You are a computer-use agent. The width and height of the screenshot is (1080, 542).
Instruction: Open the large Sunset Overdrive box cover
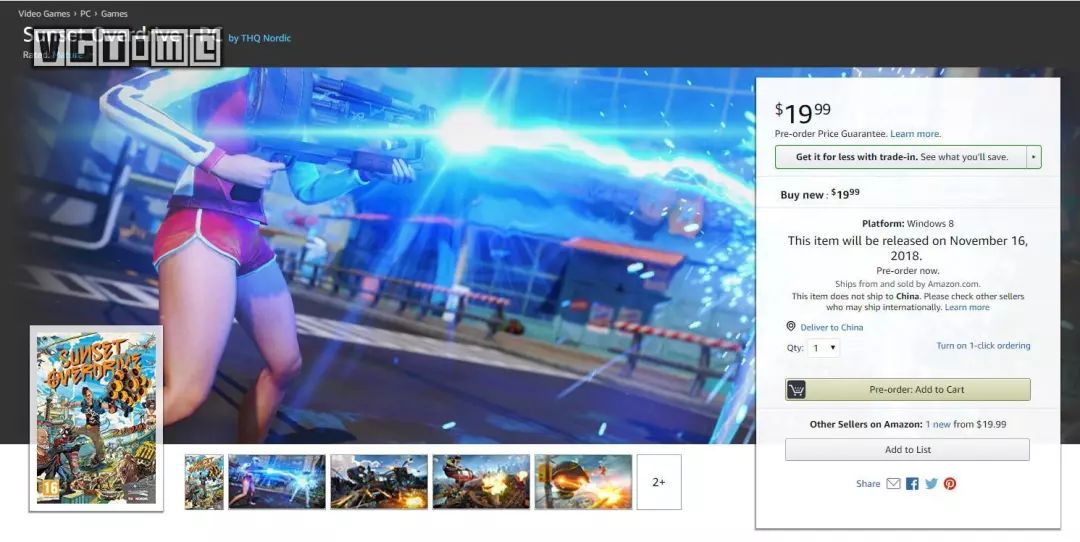[x=96, y=419]
